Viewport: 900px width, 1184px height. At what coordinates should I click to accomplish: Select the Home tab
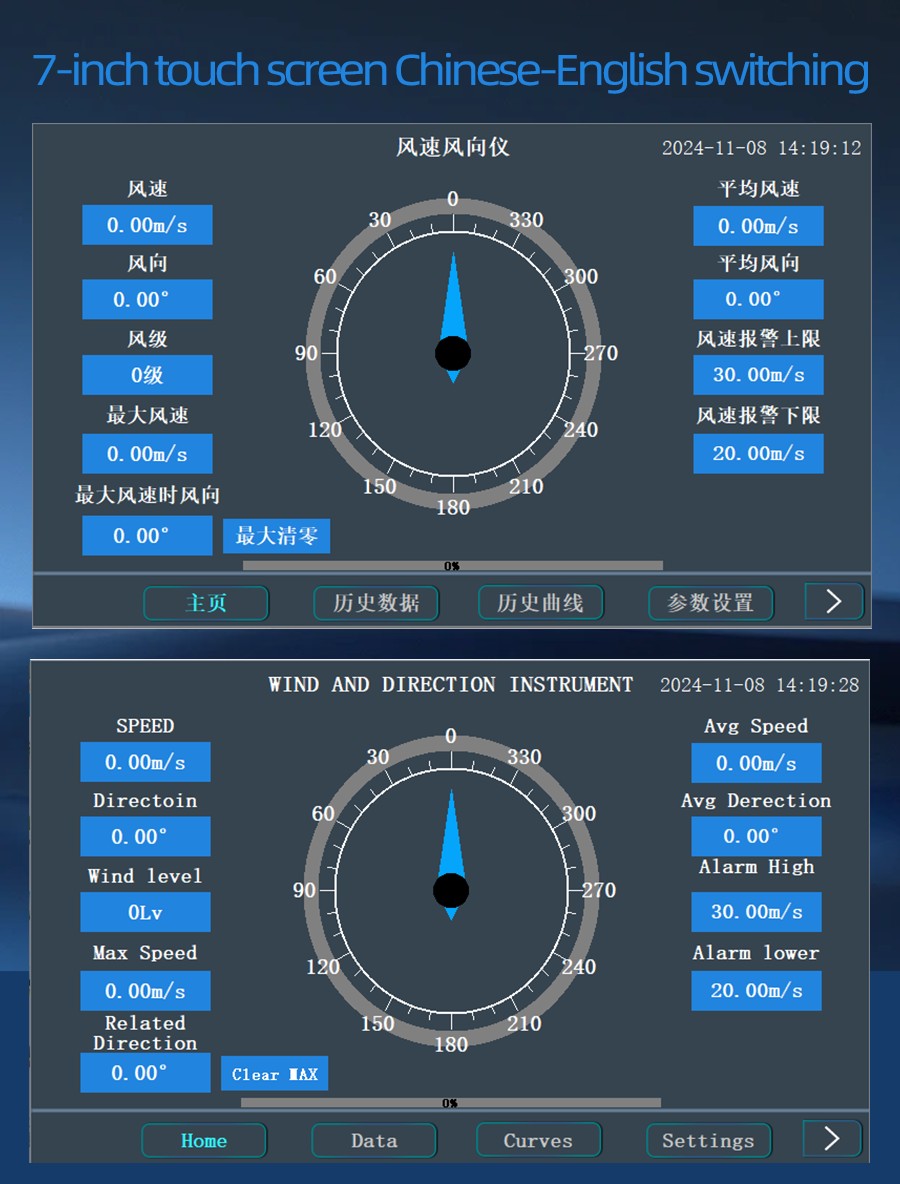[204, 1140]
